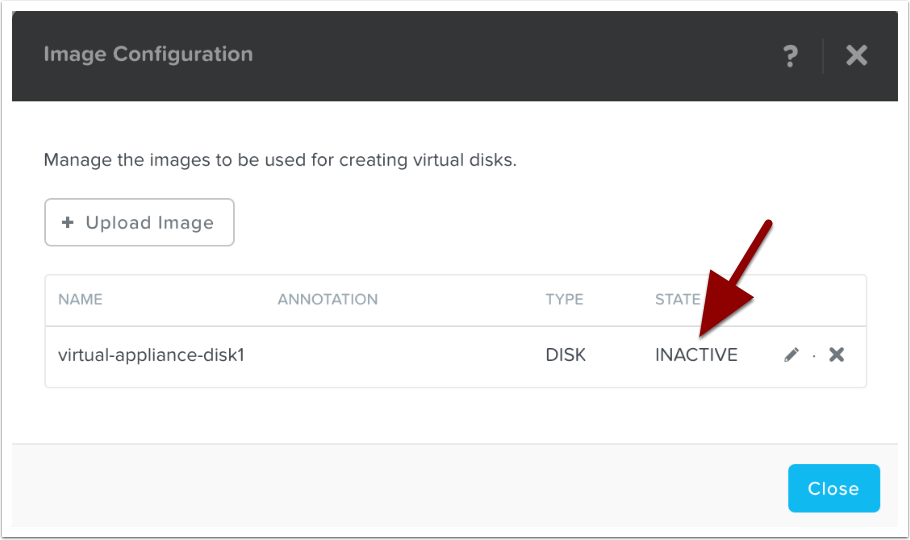Select the virtual-appliance-disk1 image name

(151, 355)
